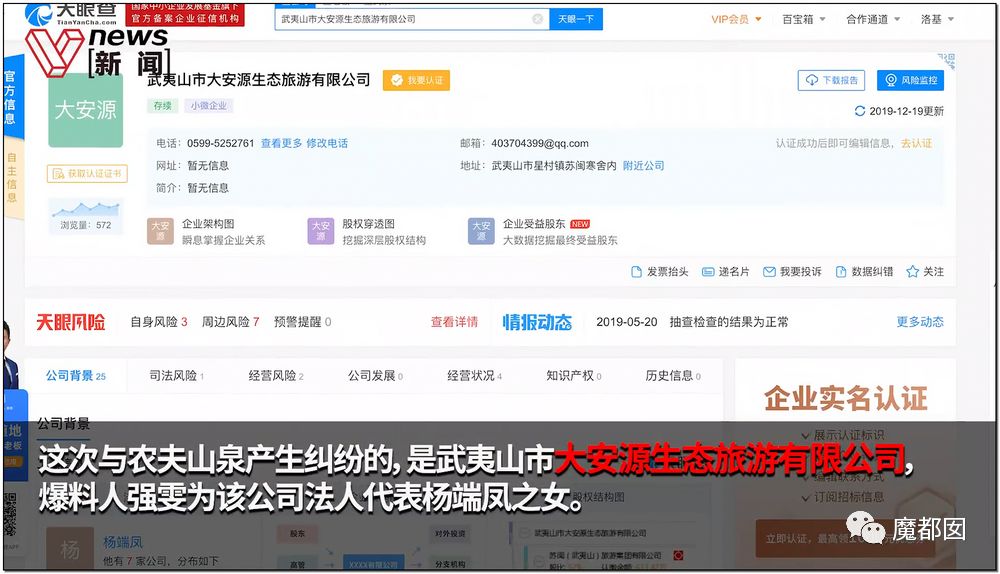Viewport: 1000px width, 574px height.
Task: Click the 杨端凤 legal representative name
Action: click(122, 543)
